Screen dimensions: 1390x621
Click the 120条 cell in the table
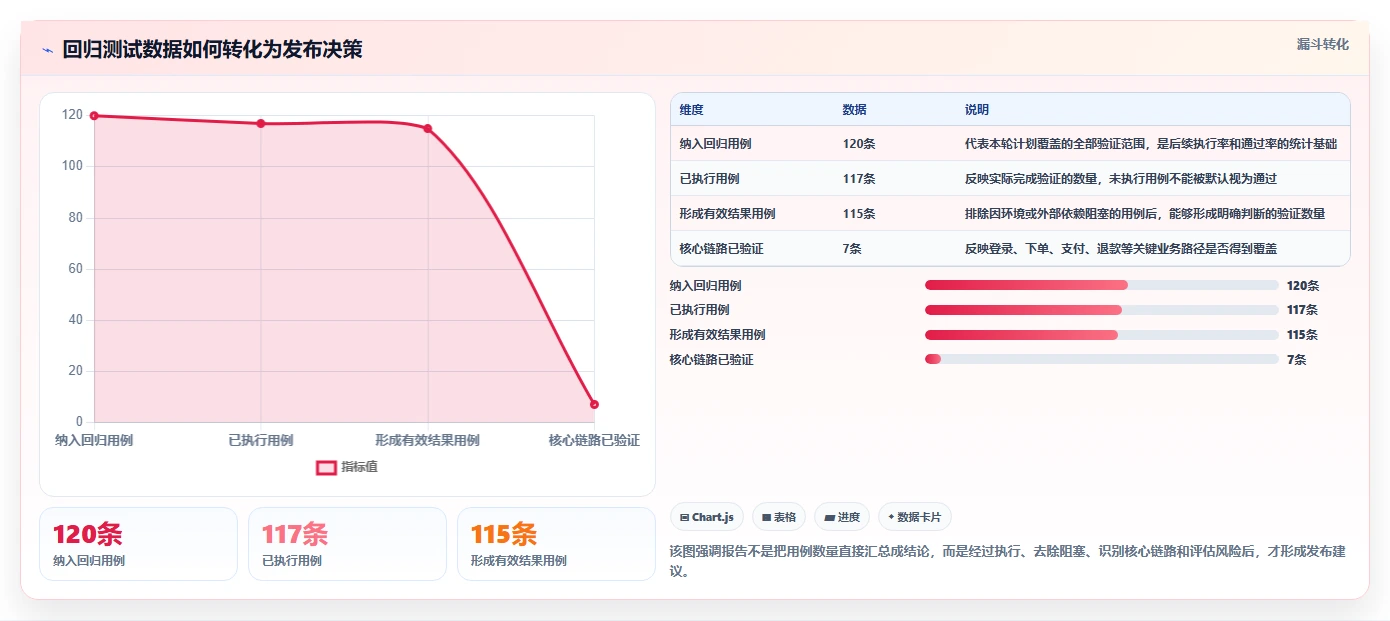tap(859, 144)
